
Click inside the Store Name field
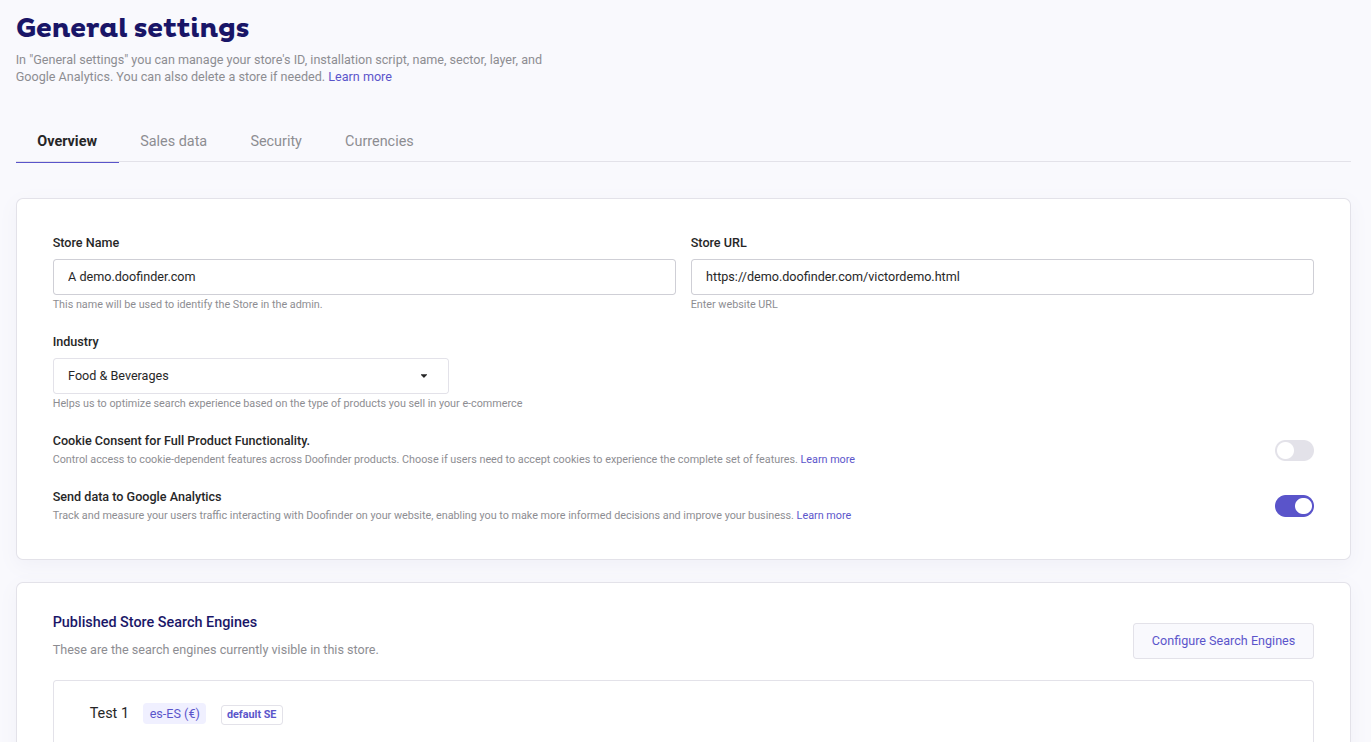[364, 276]
